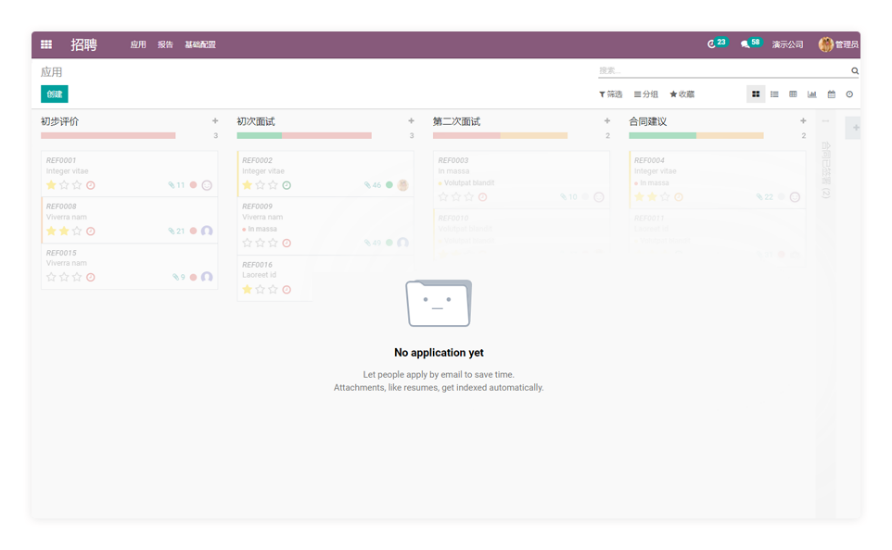Switch to the graph view icon
Screen dimensions: 892x550
click(x=812, y=94)
